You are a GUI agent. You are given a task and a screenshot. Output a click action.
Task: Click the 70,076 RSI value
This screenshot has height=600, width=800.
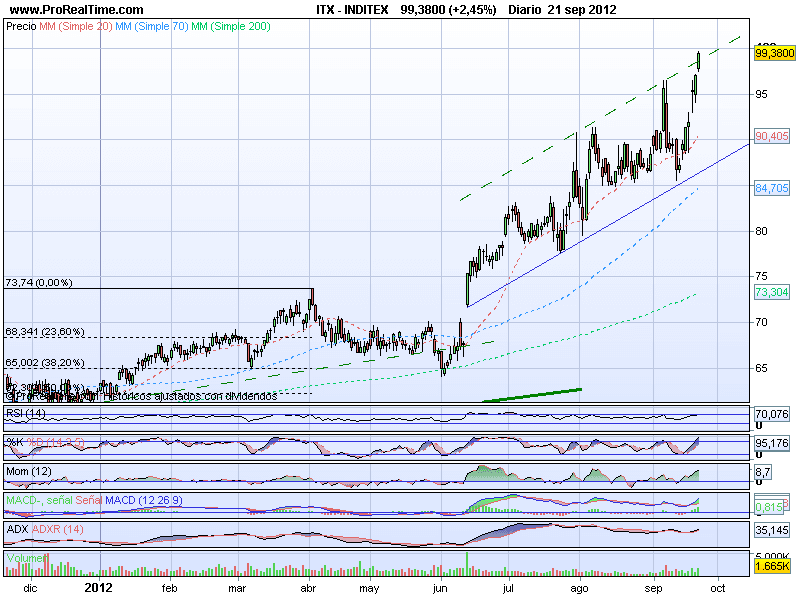772,414
